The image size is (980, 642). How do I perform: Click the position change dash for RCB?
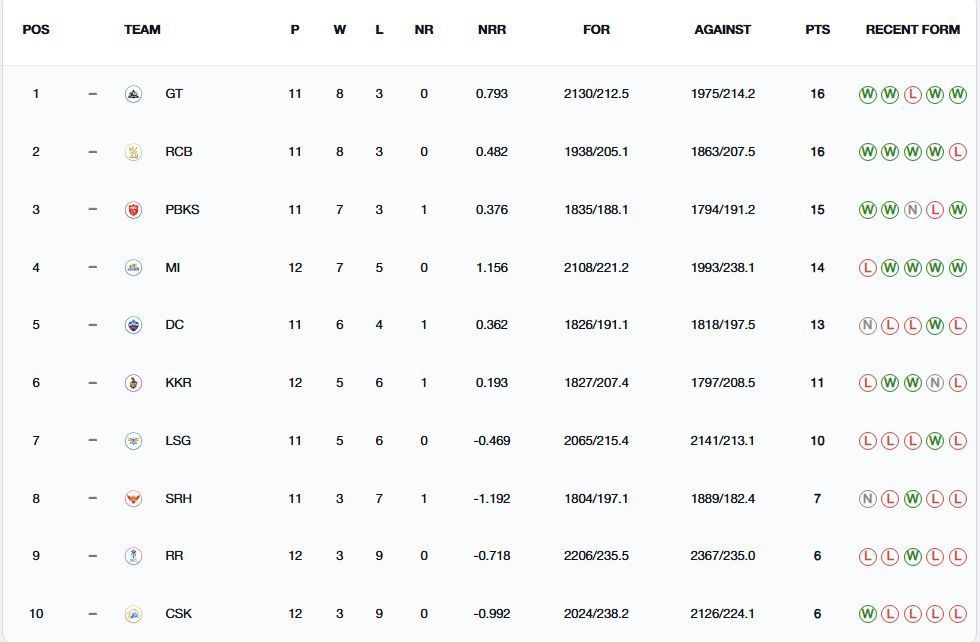(93, 152)
